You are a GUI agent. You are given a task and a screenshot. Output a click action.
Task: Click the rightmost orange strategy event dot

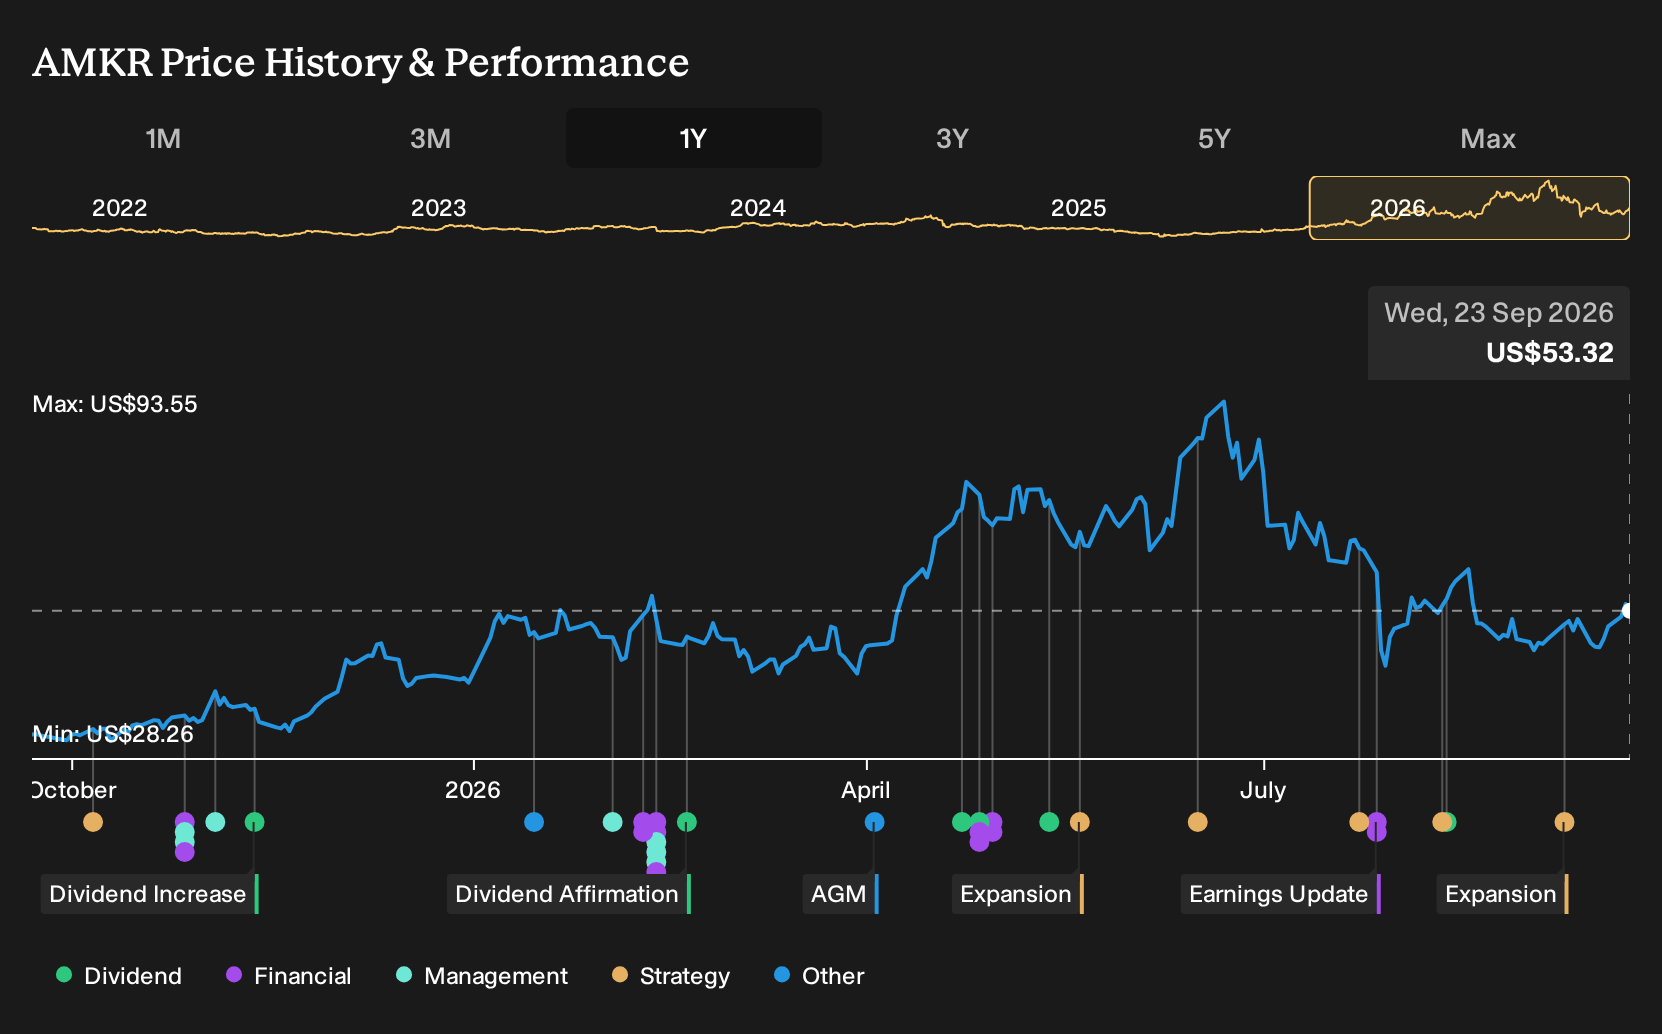pos(1564,822)
